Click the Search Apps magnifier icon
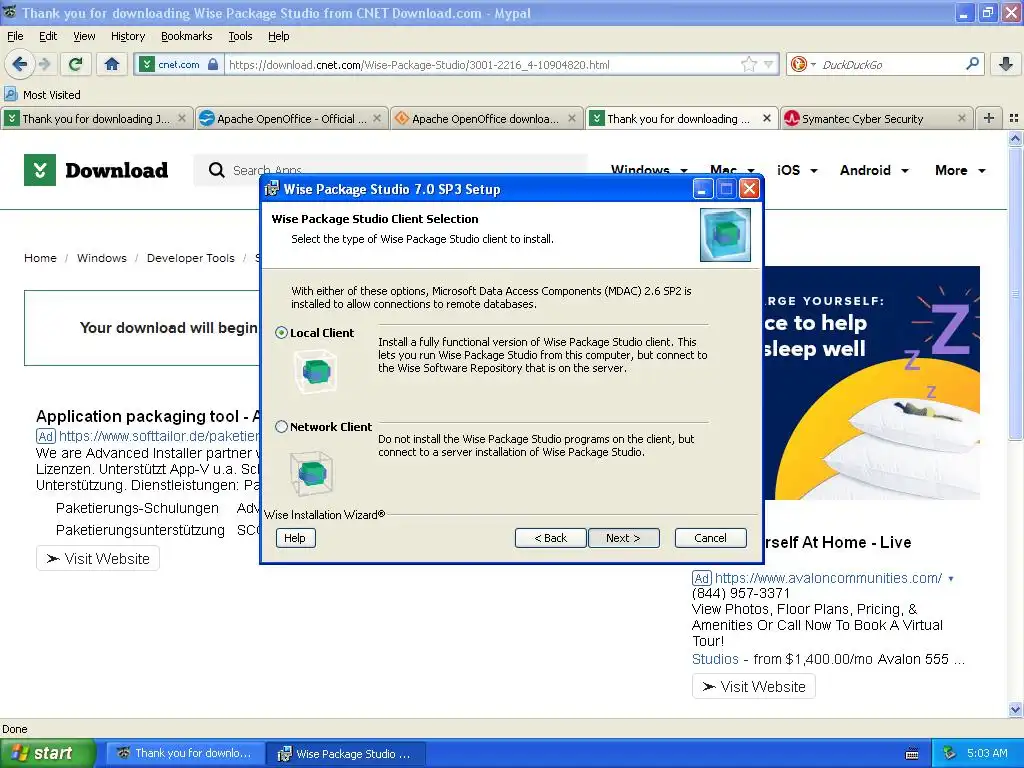 coord(216,170)
